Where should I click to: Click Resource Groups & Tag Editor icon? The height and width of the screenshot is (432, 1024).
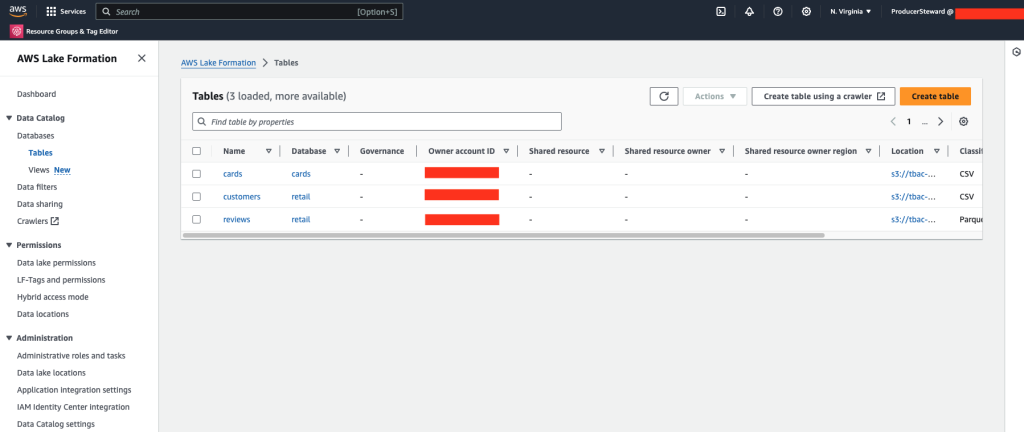click(x=16, y=31)
